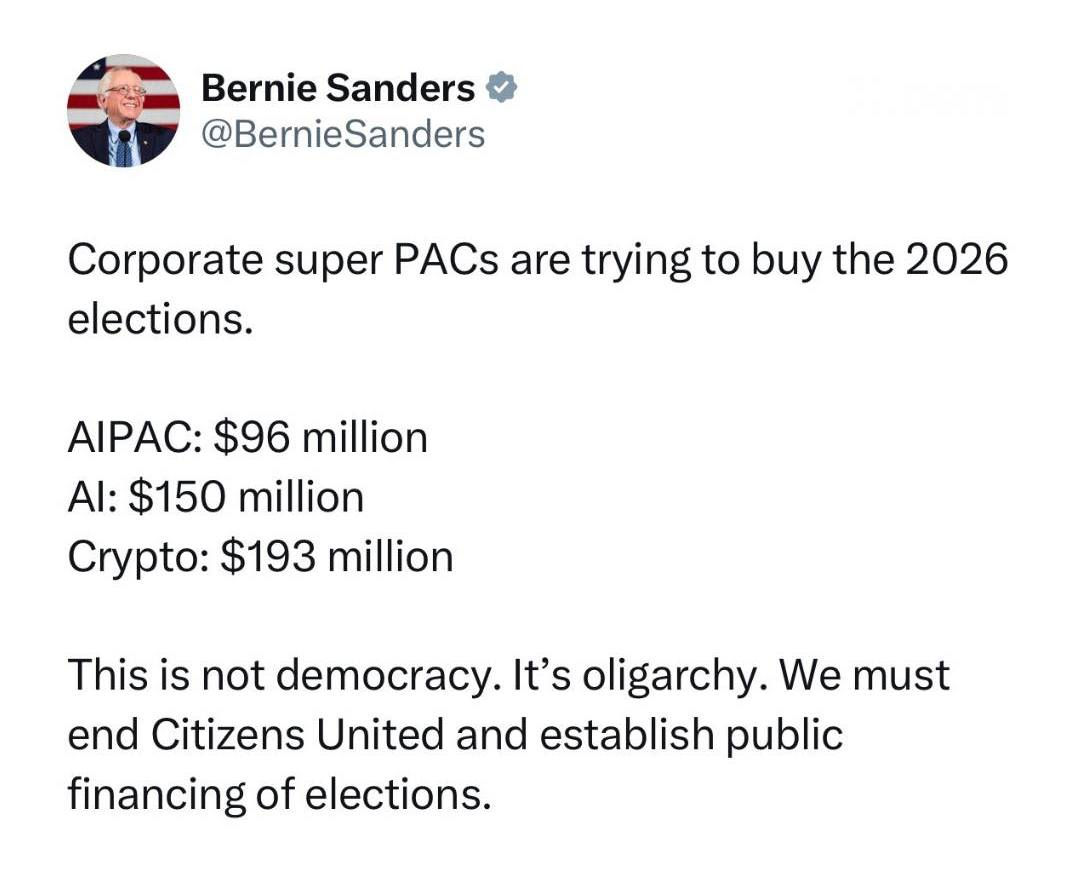Click the phrase "We must"

pos(866,676)
